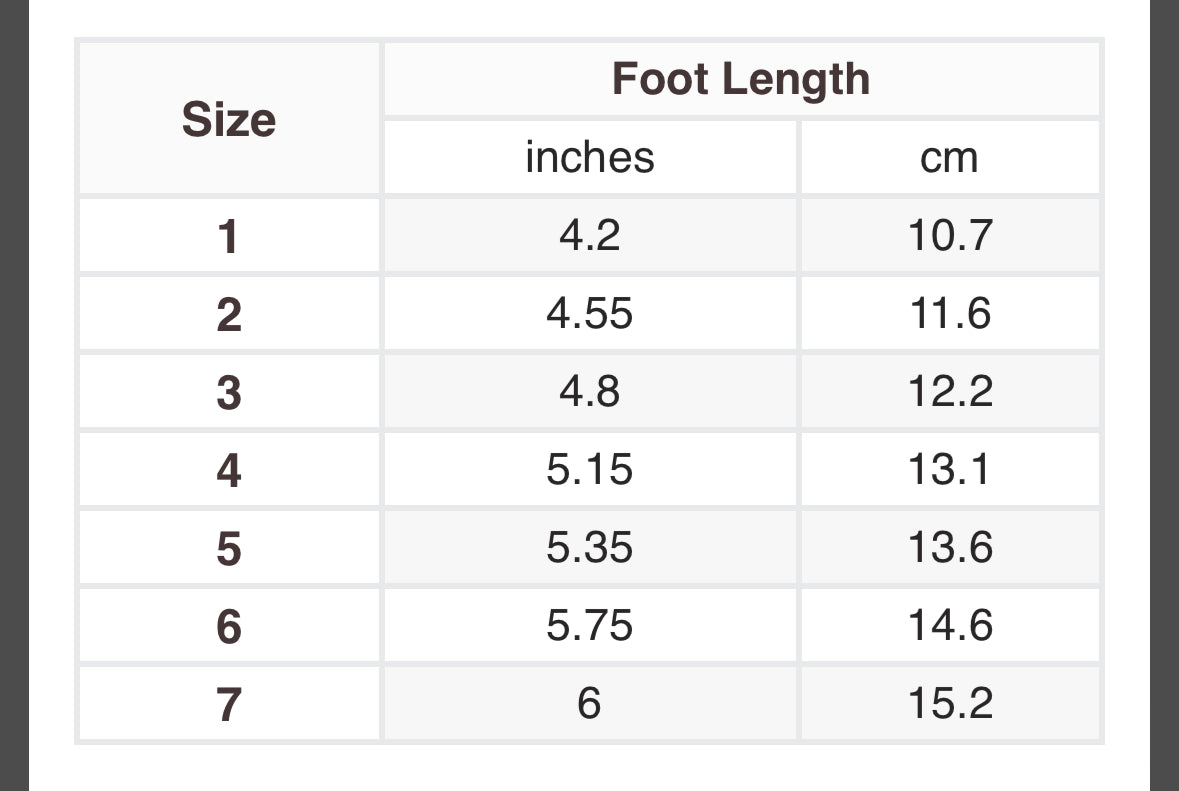The height and width of the screenshot is (791, 1179).
Task: Click the 10.7 cm cell
Action: click(x=950, y=236)
